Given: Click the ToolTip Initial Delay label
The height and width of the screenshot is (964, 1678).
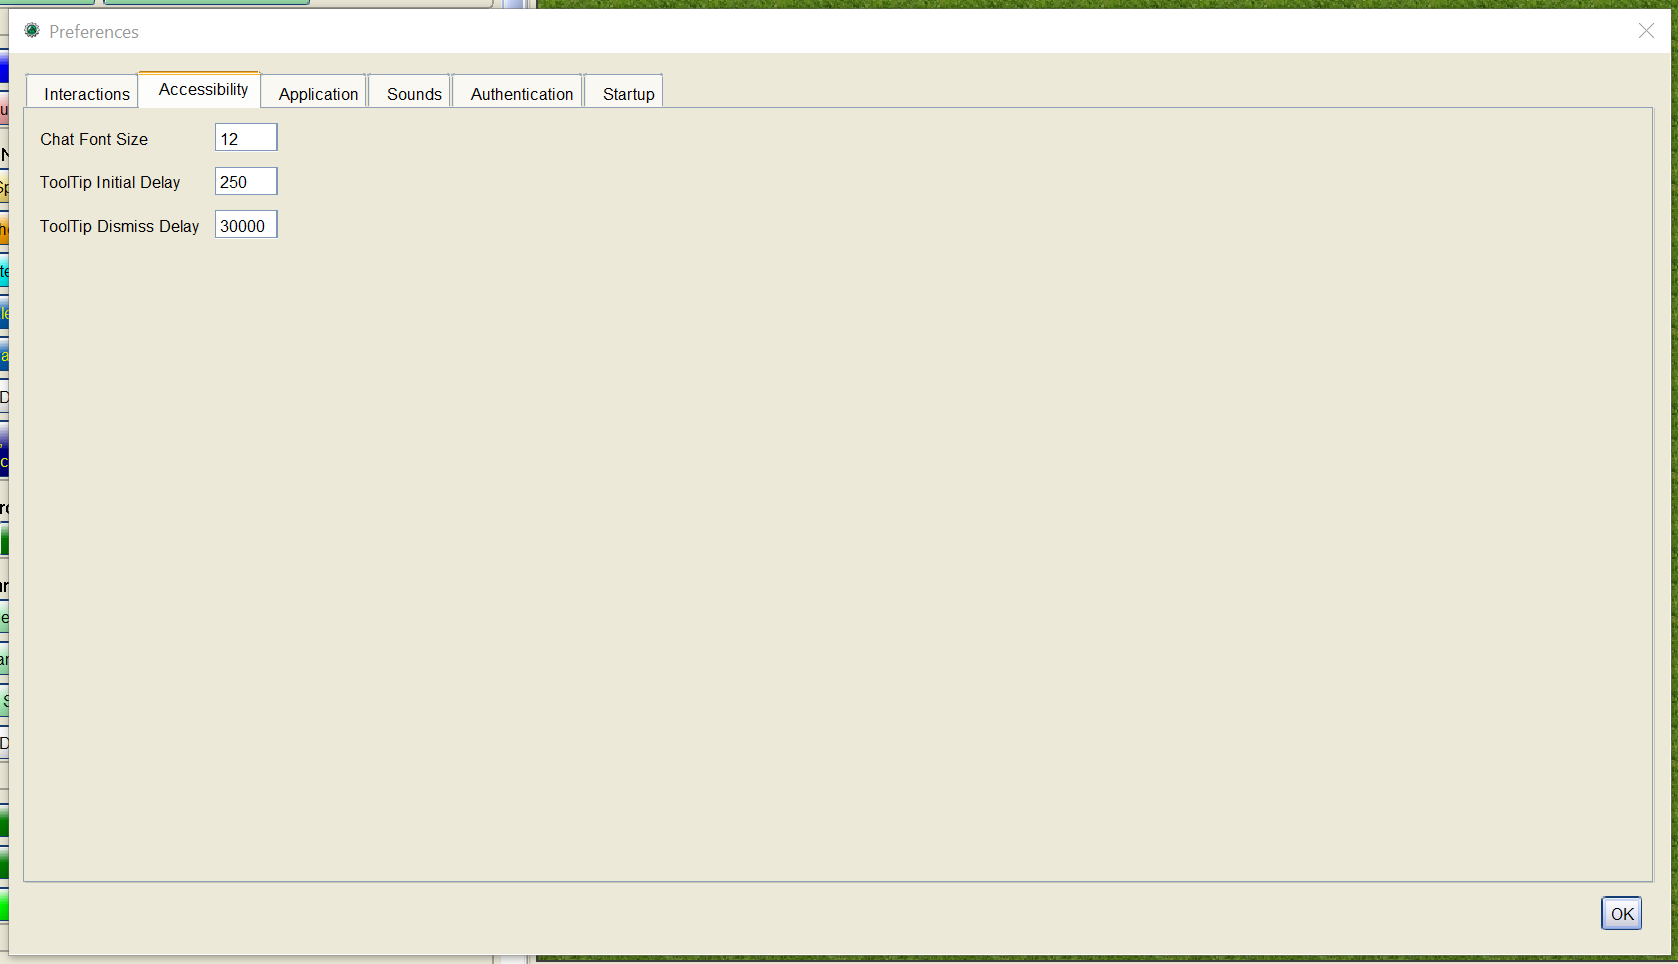Looking at the screenshot, I should (x=110, y=182).
